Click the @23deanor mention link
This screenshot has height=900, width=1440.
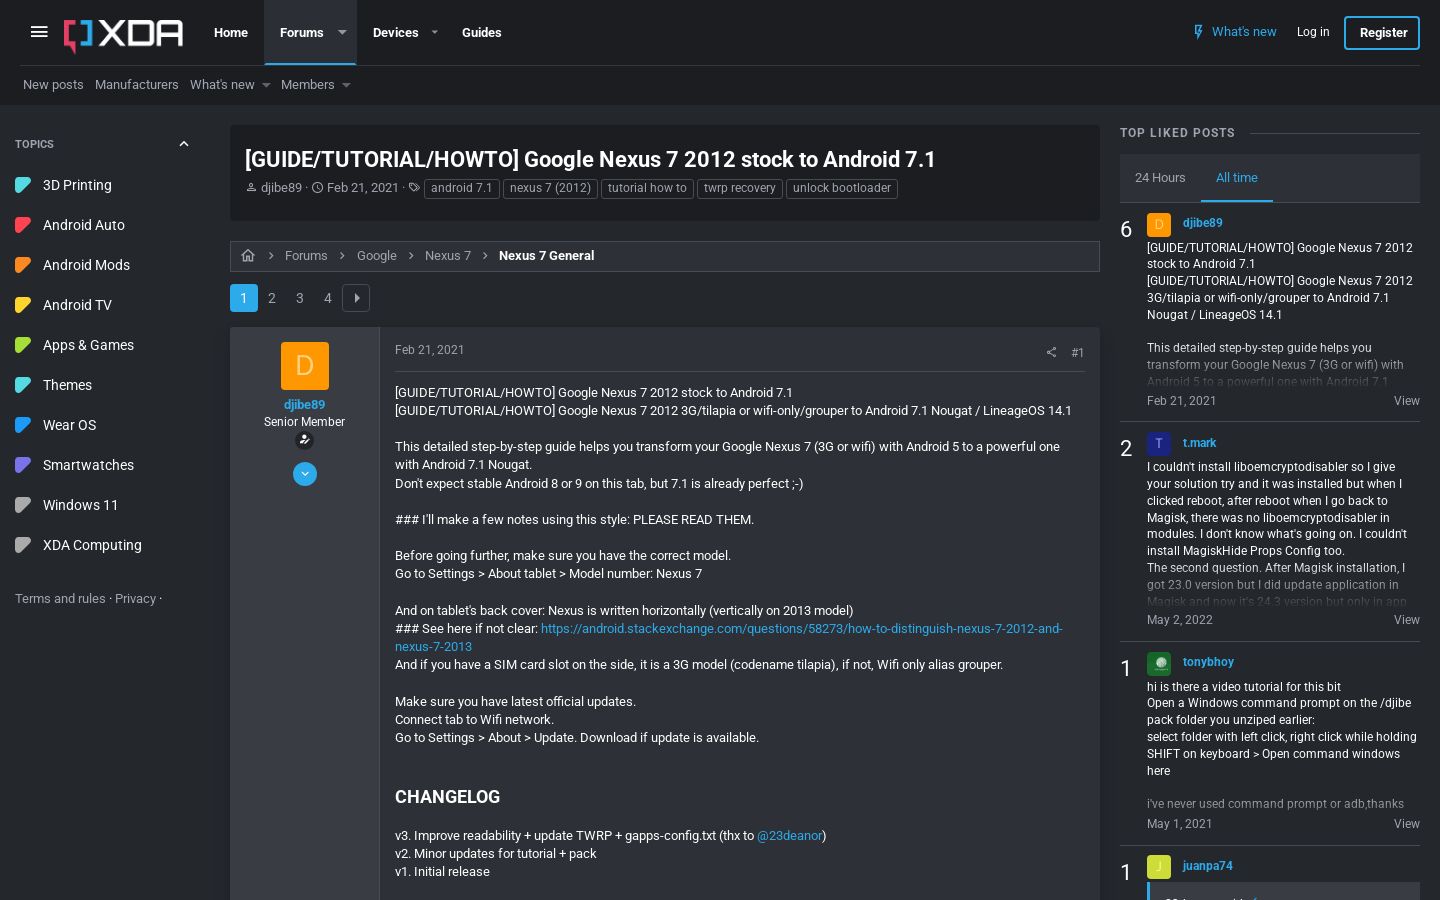pos(790,836)
